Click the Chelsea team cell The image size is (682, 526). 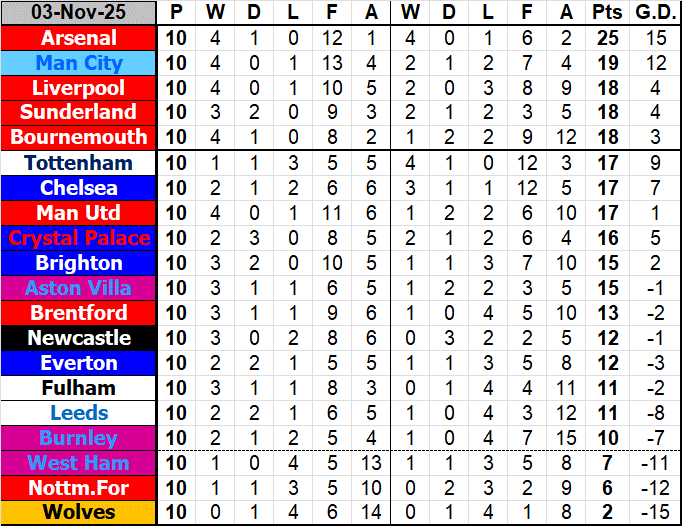pyautogui.click(x=79, y=188)
